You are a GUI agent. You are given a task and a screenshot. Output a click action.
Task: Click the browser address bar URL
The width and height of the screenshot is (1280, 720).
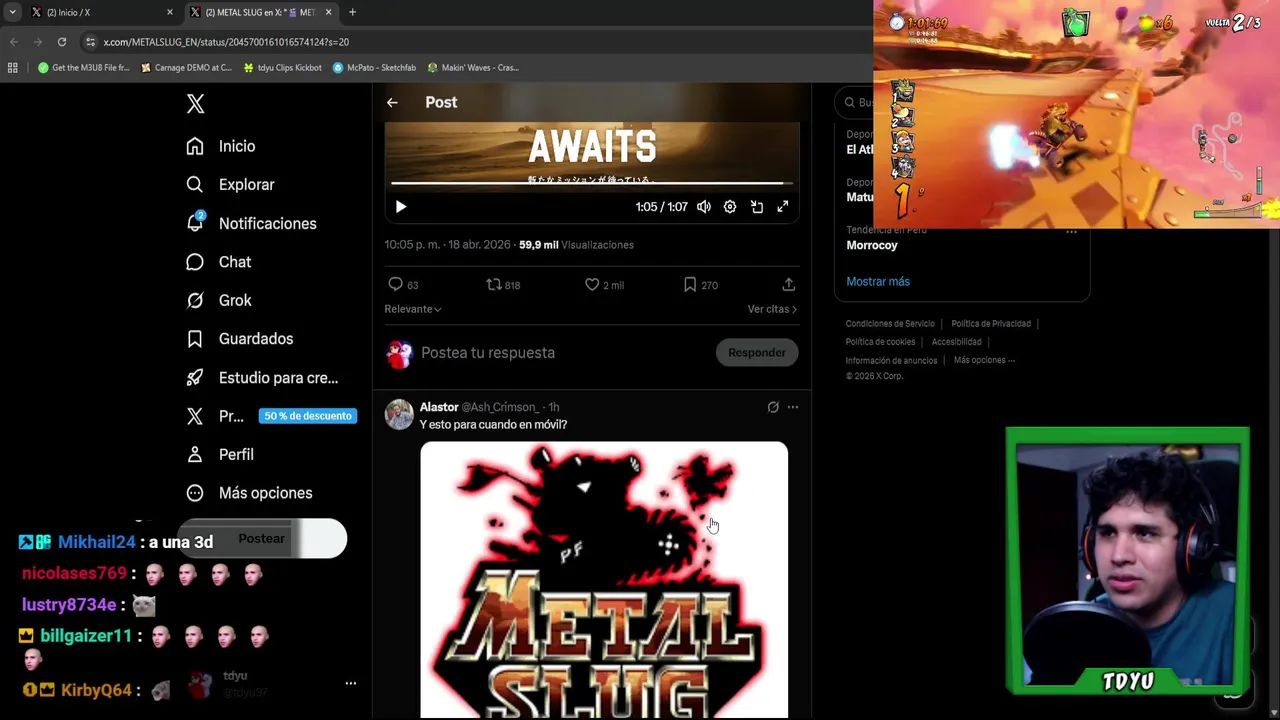tap(226, 42)
